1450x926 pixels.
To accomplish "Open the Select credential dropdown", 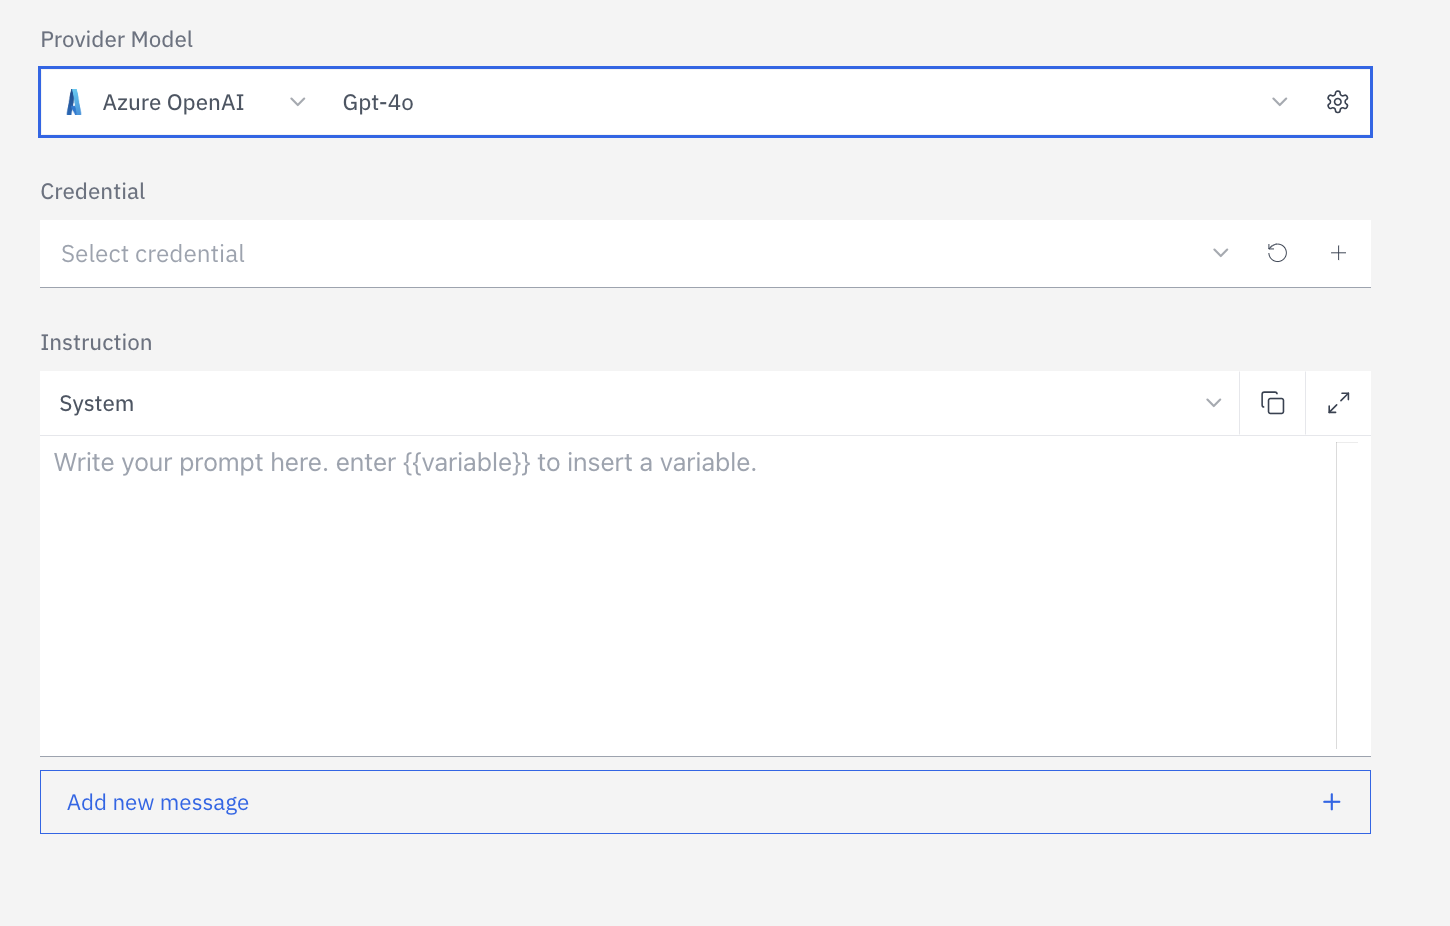I will [1220, 253].
